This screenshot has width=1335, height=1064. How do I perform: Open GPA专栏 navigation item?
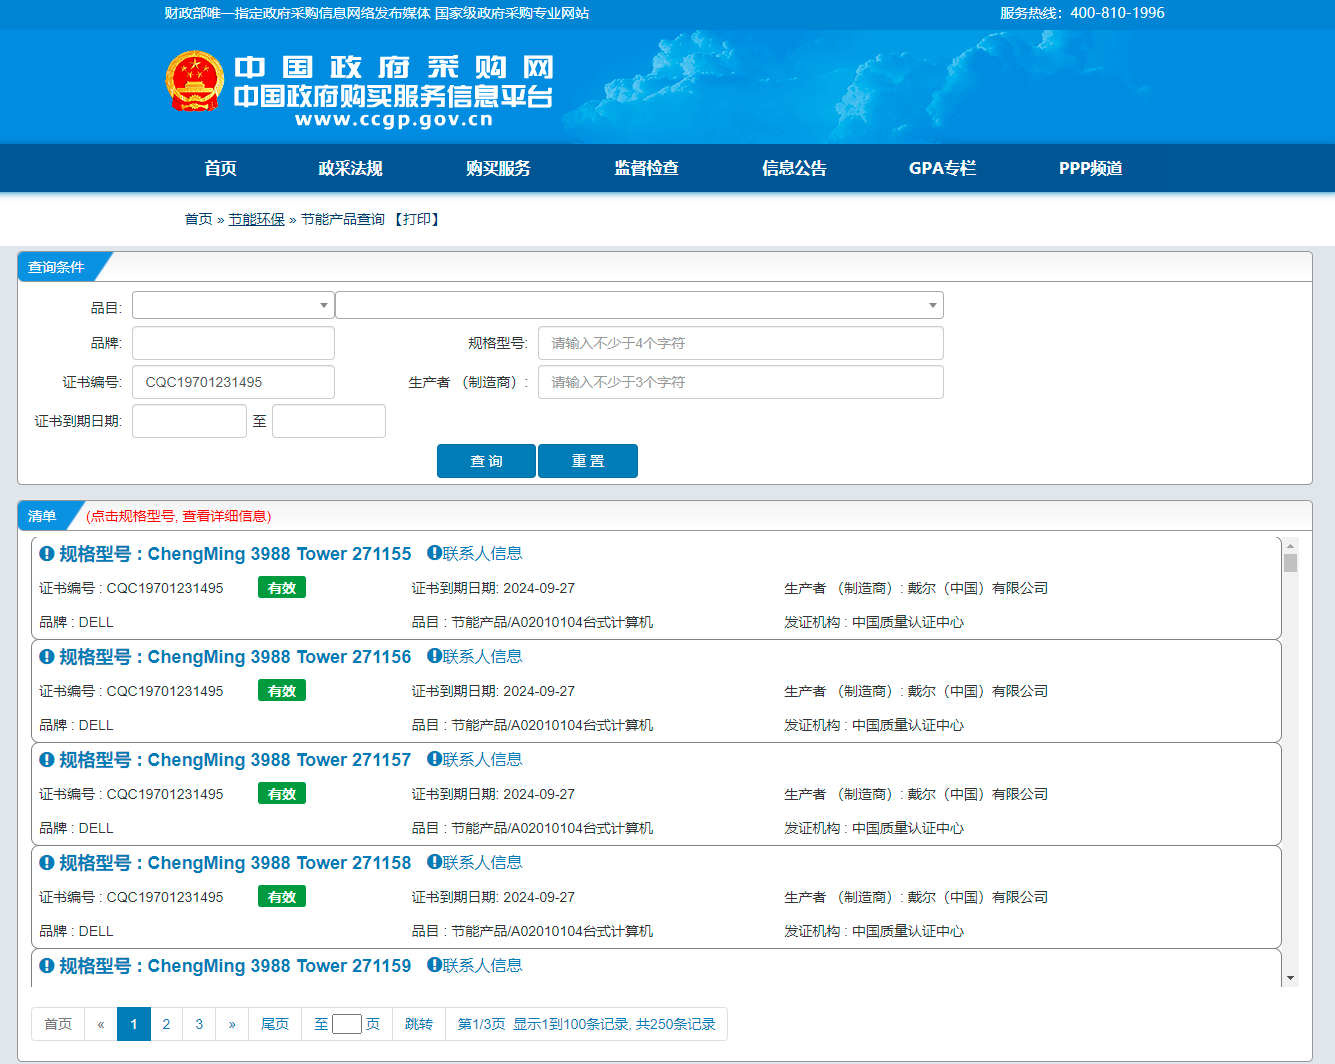point(942,168)
